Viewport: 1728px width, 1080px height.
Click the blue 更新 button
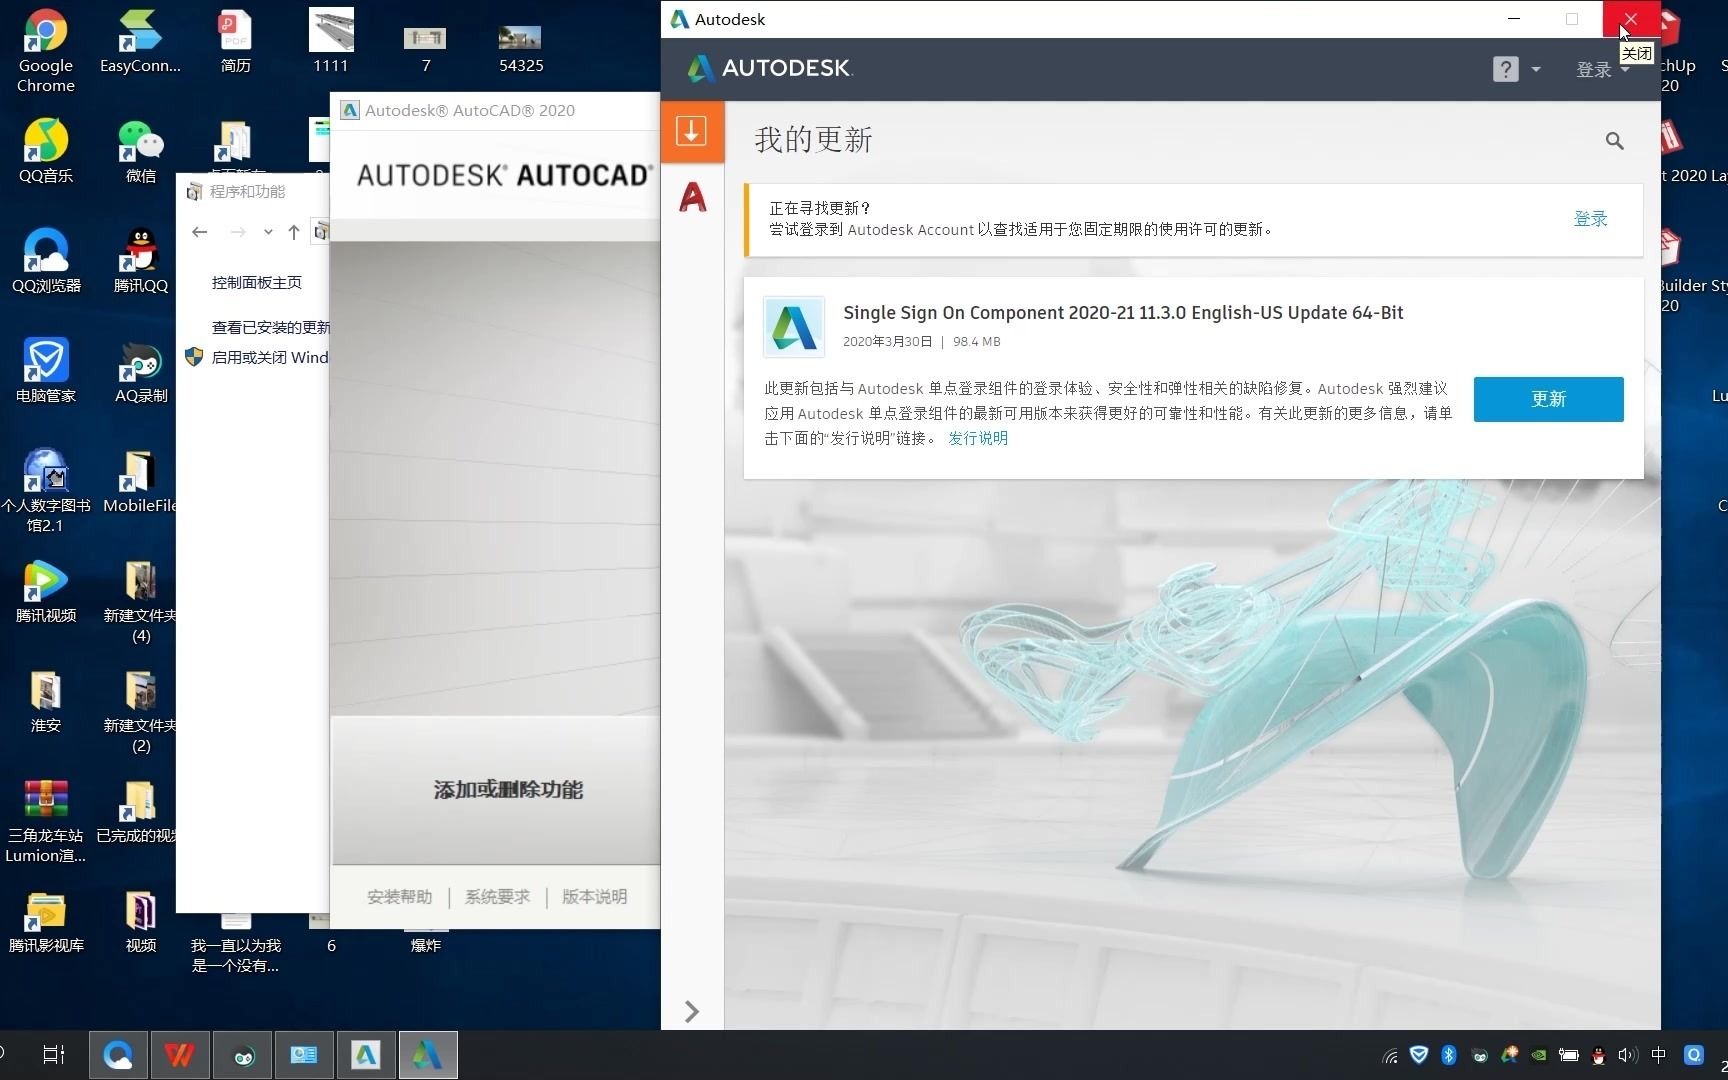coord(1548,399)
